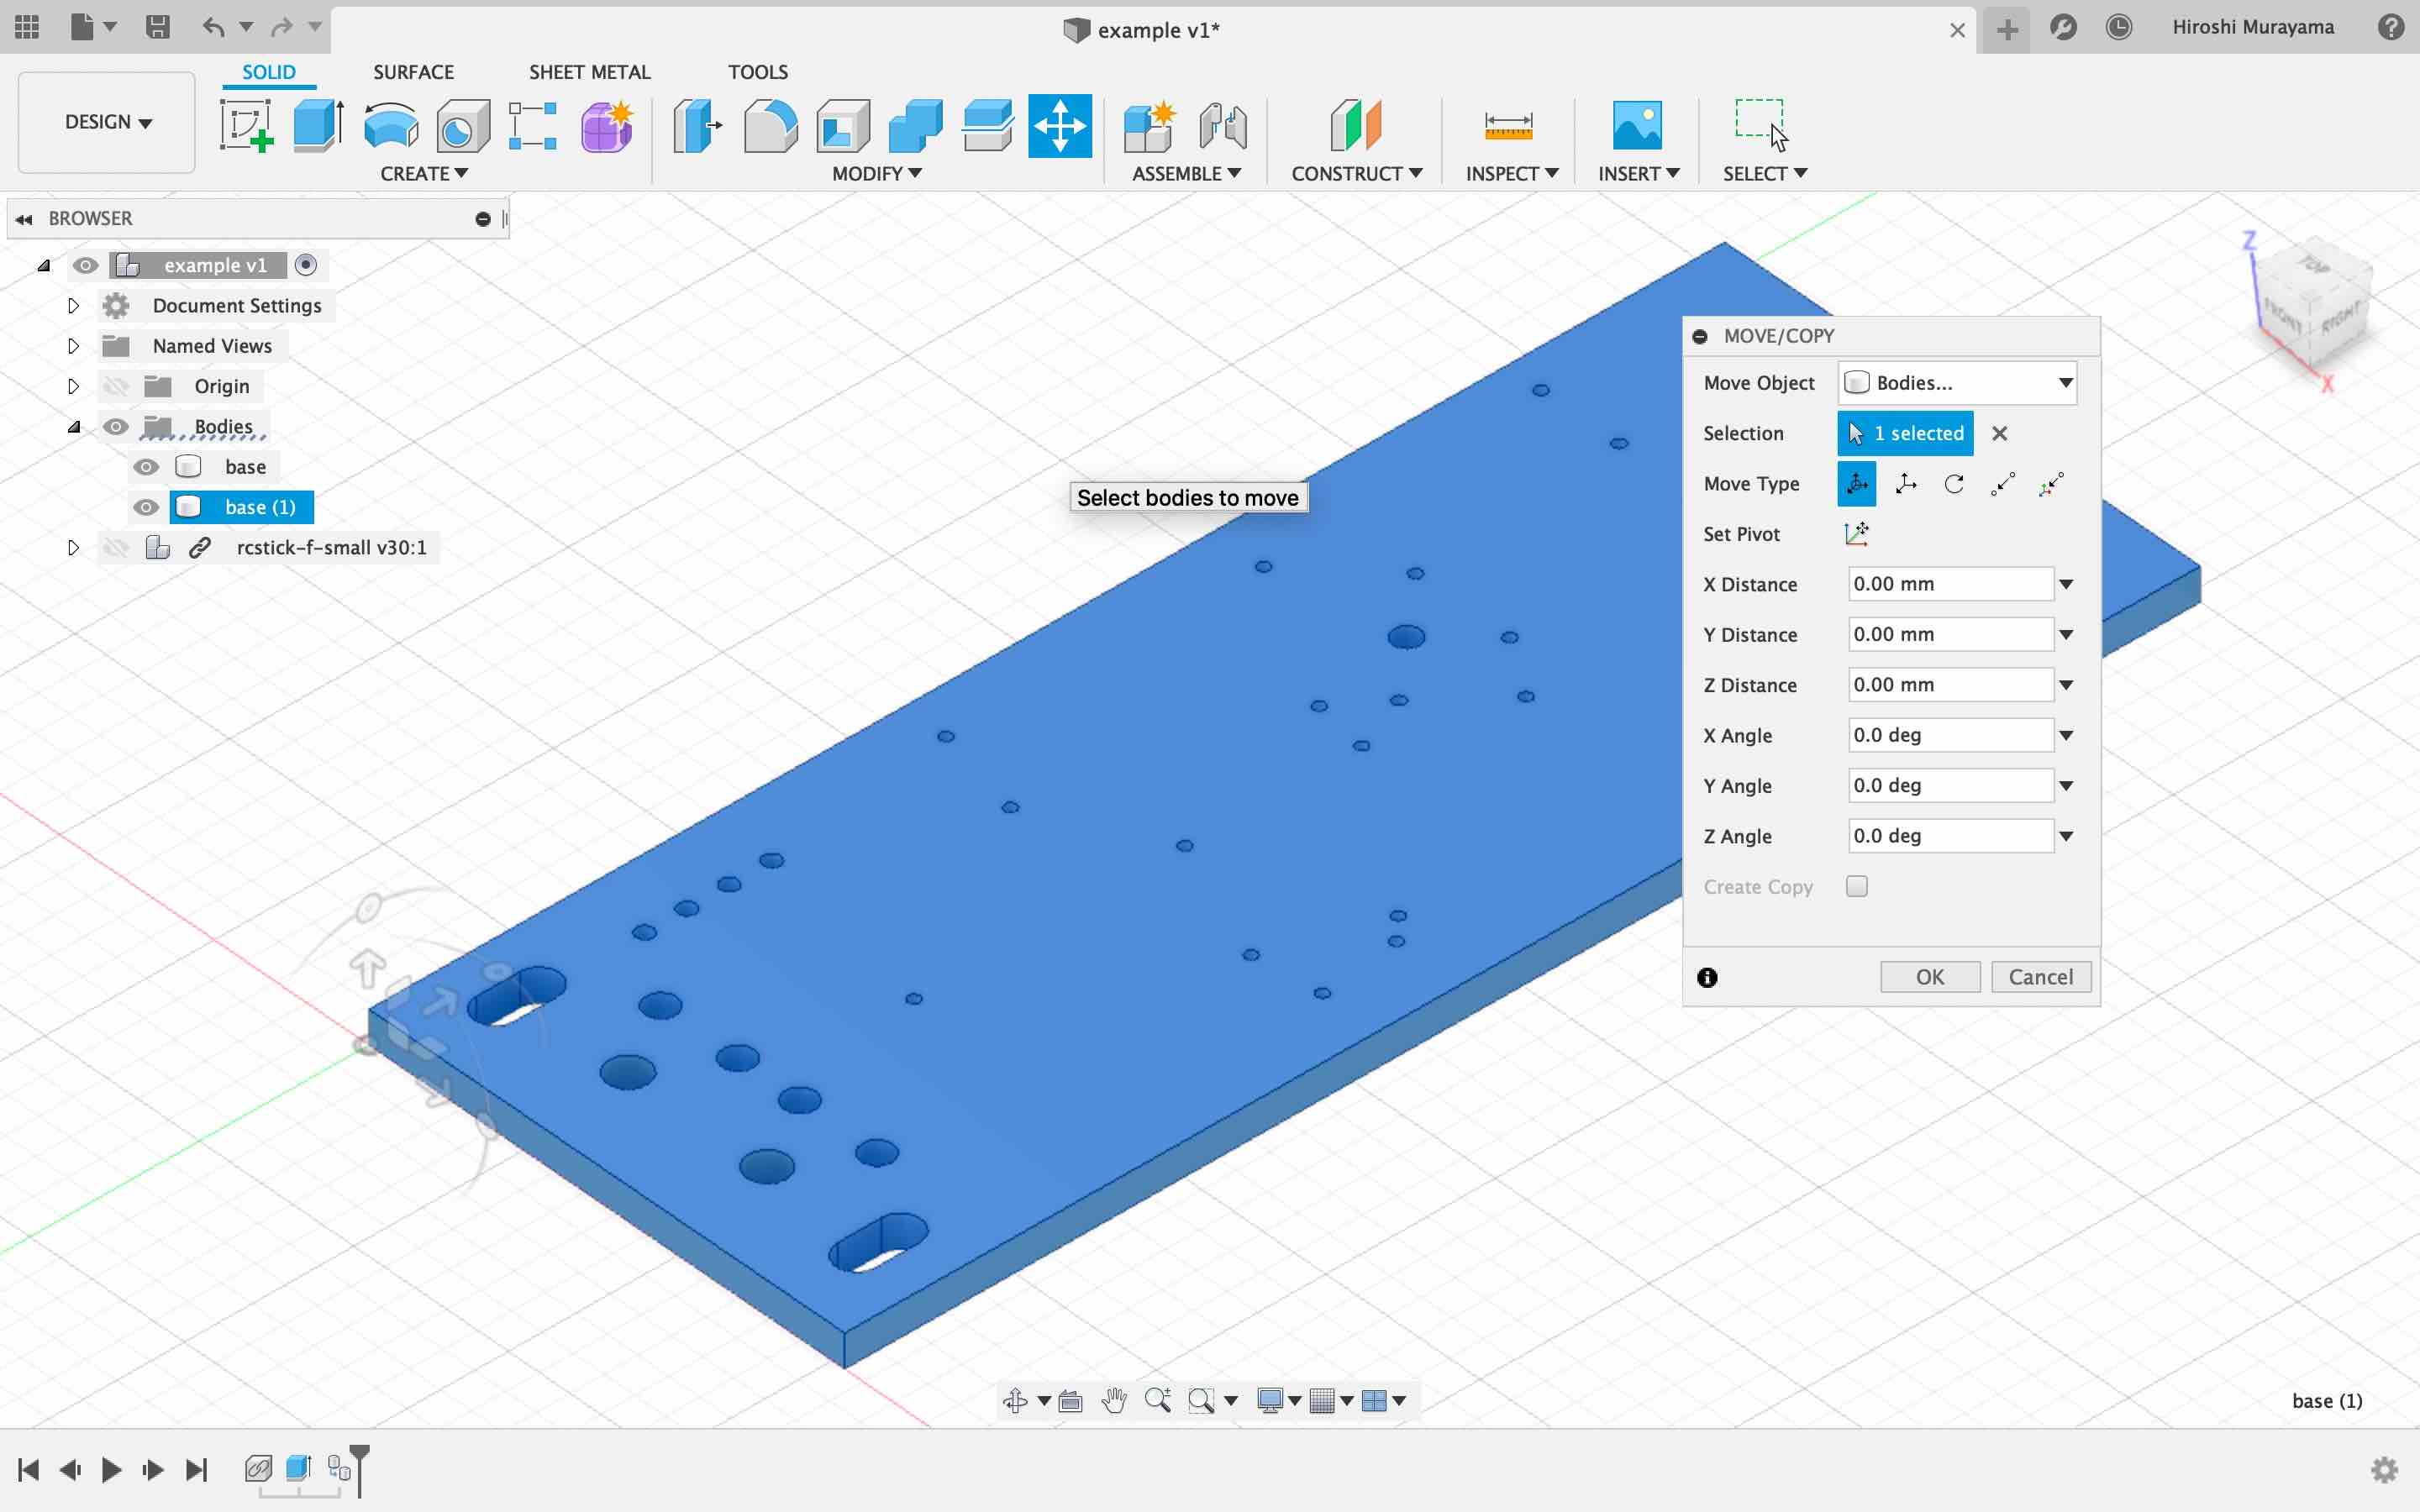The image size is (2420, 1512).
Task: Select the Midplane construct tool
Action: 1356,126
